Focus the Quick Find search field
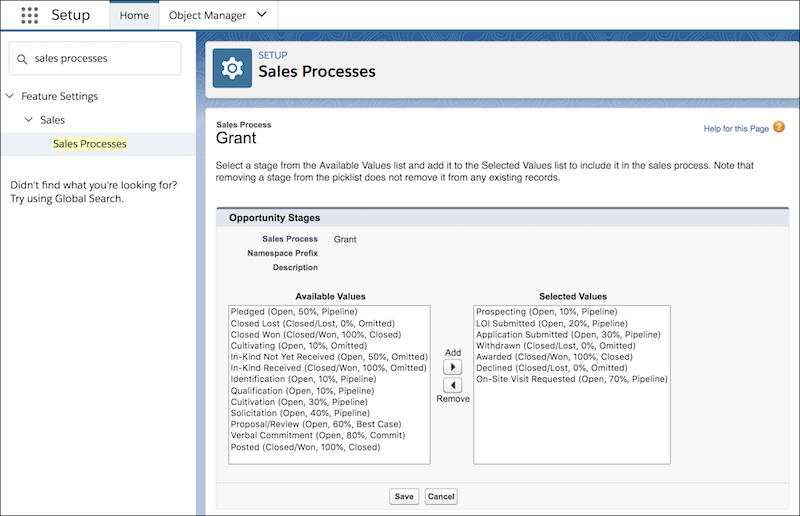Image resolution: width=800 pixels, height=516 pixels. [95, 59]
